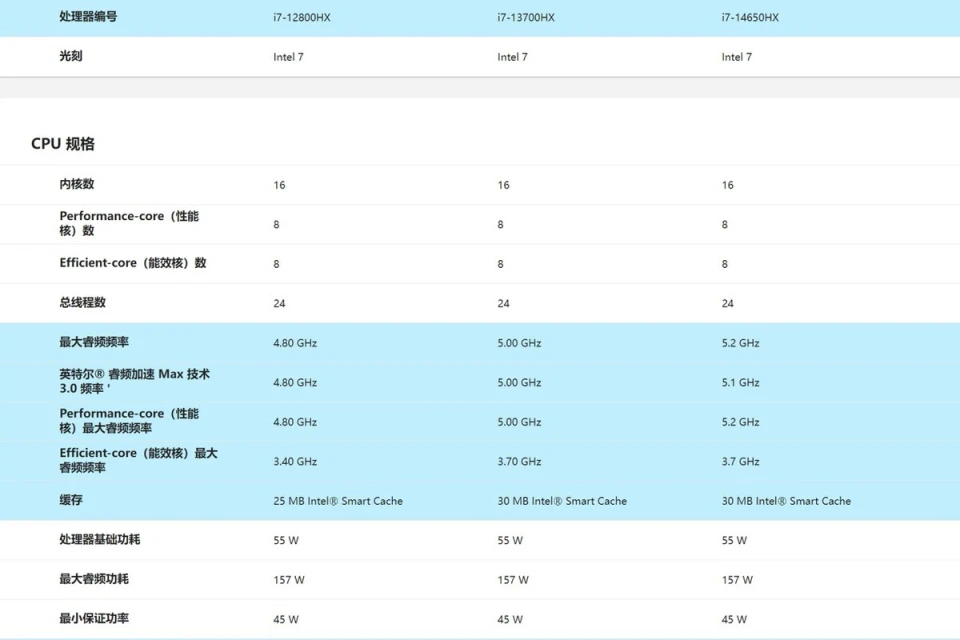Click the 最大睿频功耗 row label
The width and height of the screenshot is (960, 640).
94,578
